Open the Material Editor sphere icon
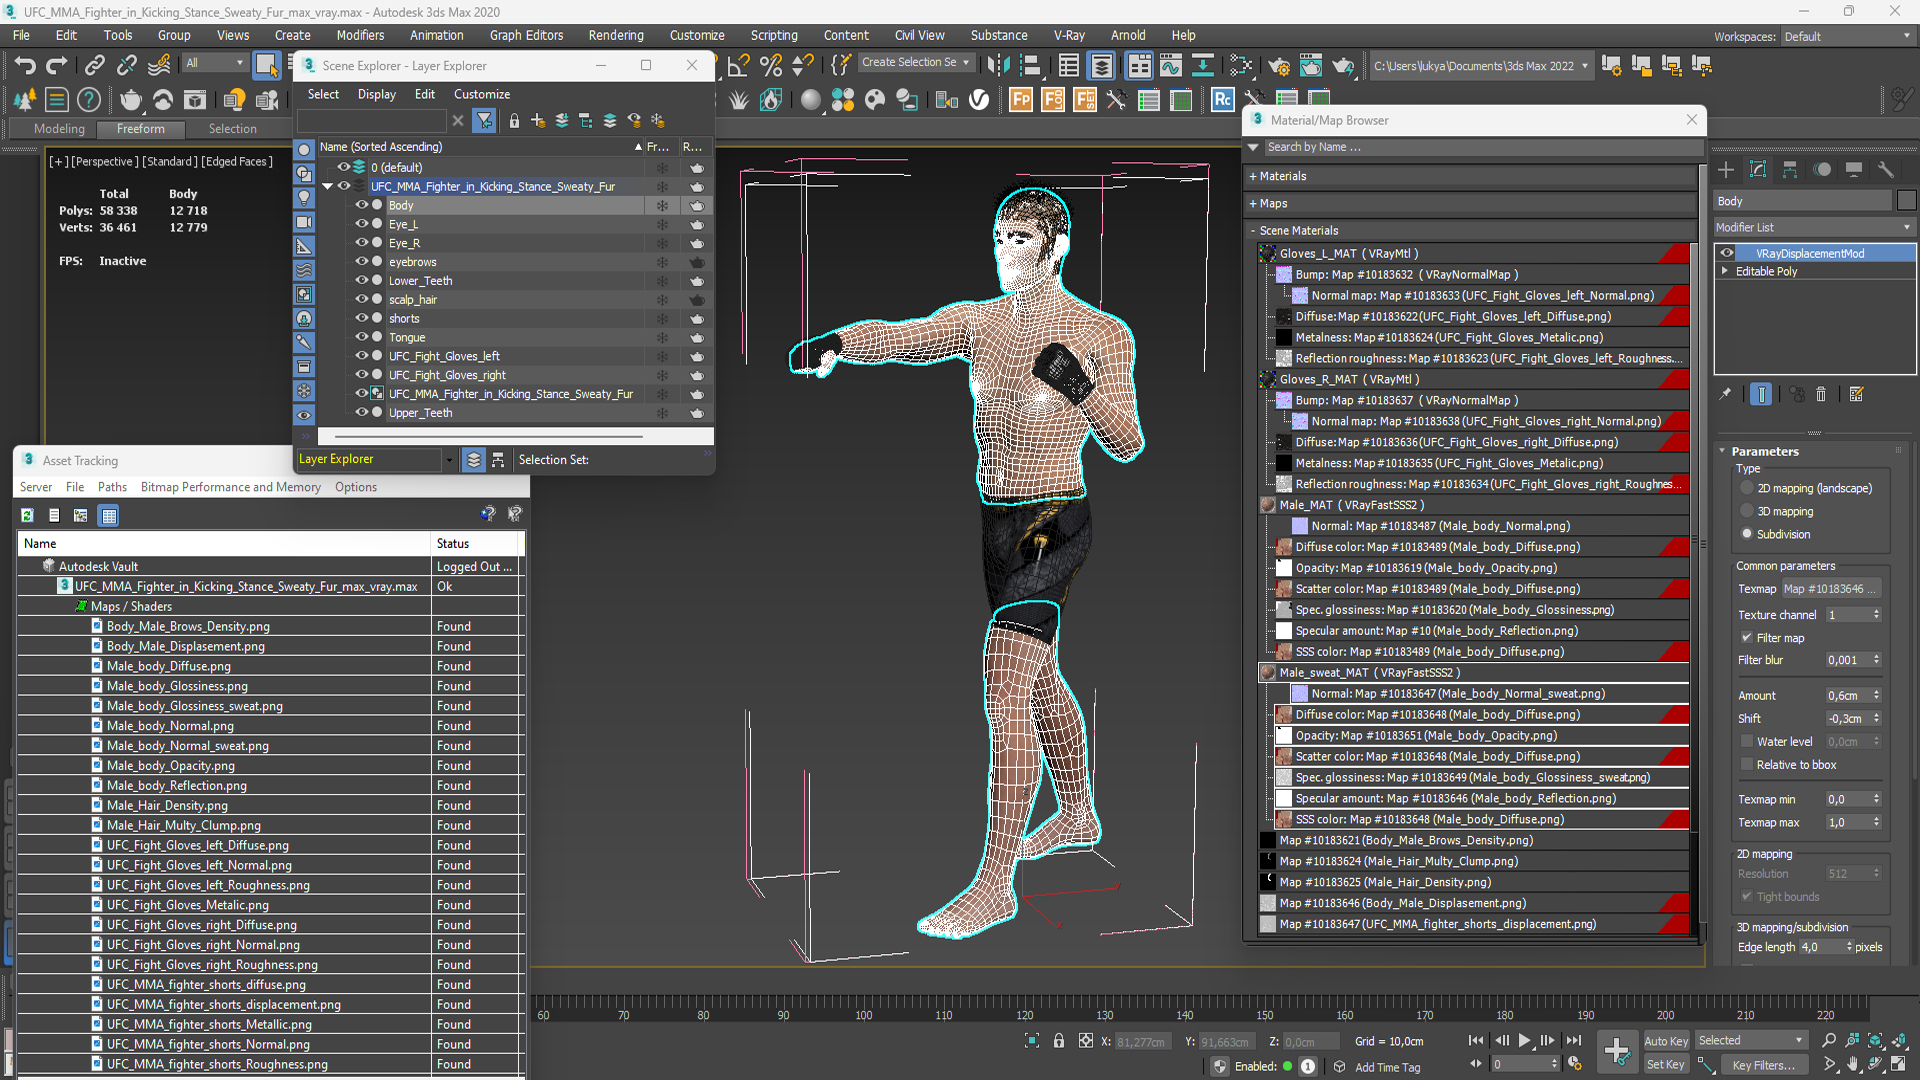Image resolution: width=1920 pixels, height=1080 pixels. [811, 99]
